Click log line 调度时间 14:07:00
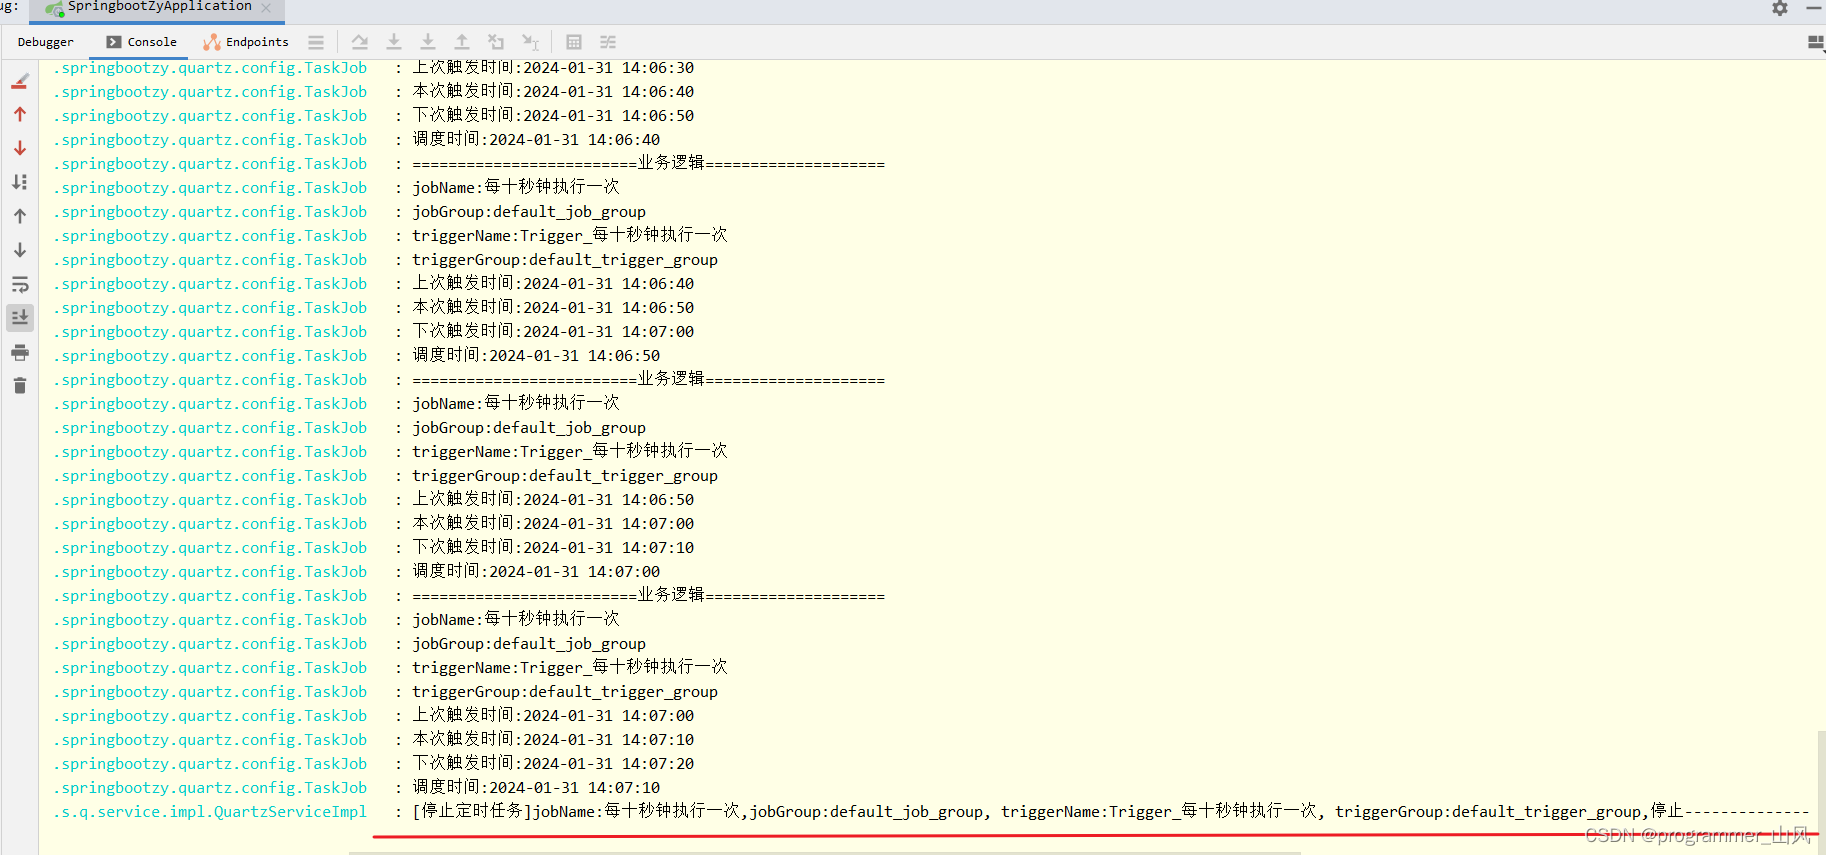 (536, 572)
